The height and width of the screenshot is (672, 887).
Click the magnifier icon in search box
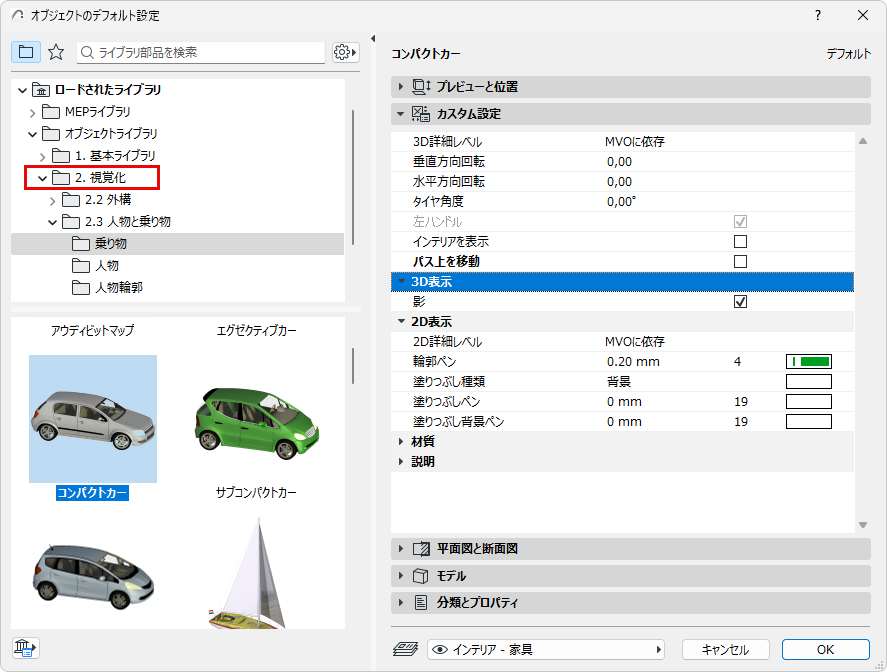87,53
